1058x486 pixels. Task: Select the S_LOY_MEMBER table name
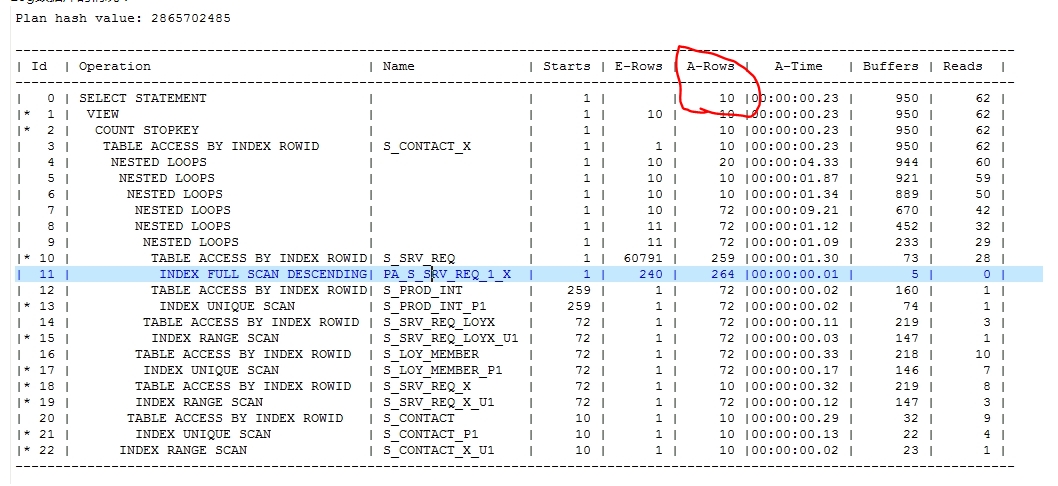tap(431, 354)
